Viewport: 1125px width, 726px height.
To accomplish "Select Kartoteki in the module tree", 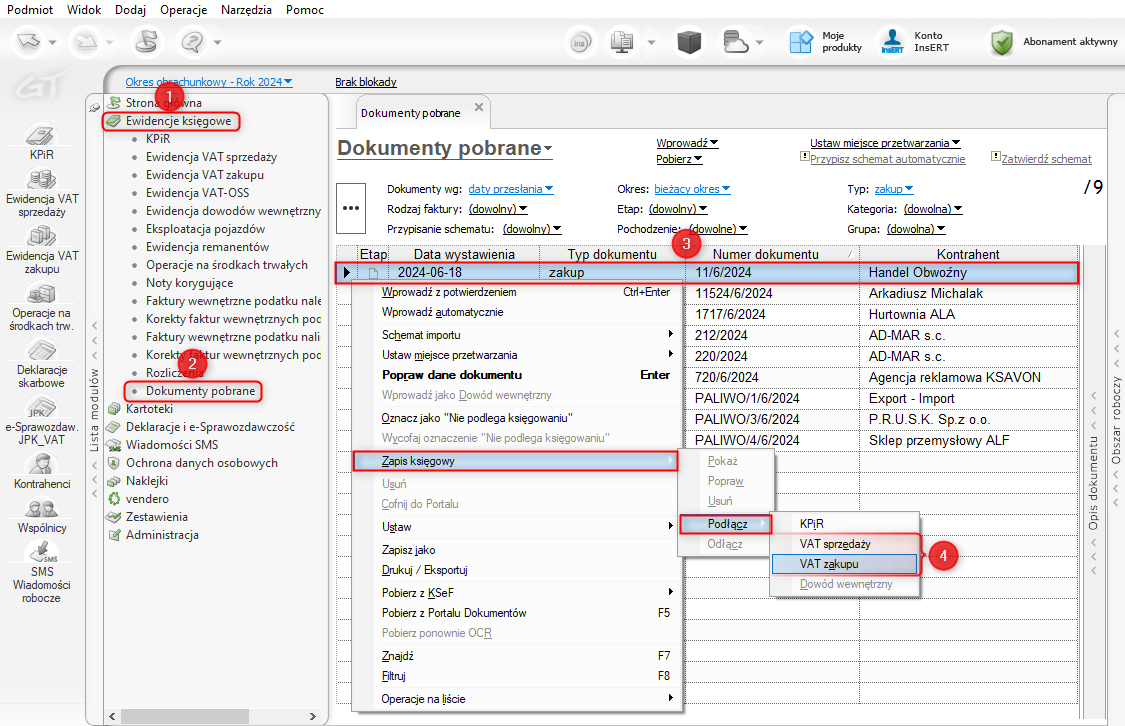I will point(149,409).
